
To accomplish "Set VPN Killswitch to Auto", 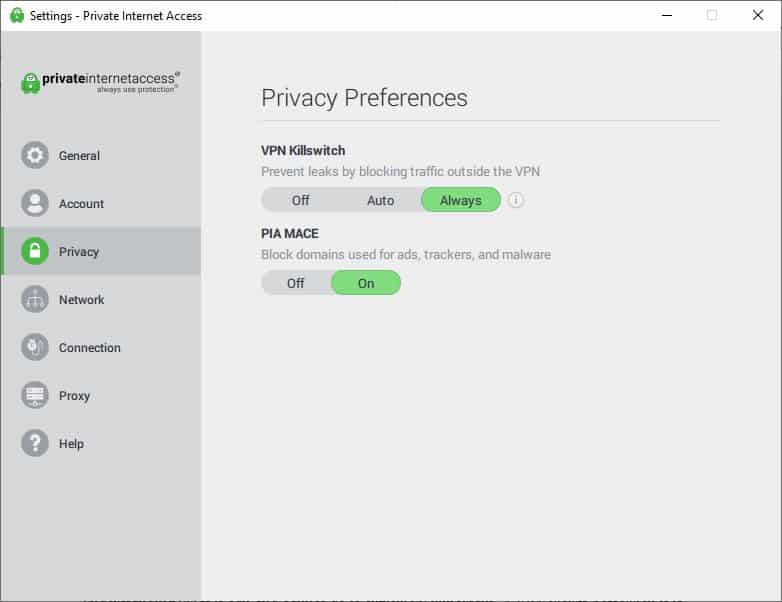I will click(381, 200).
